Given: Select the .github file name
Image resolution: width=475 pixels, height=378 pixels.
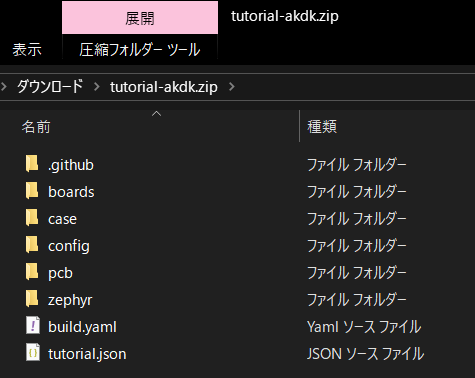Looking at the screenshot, I should click(x=71, y=165).
